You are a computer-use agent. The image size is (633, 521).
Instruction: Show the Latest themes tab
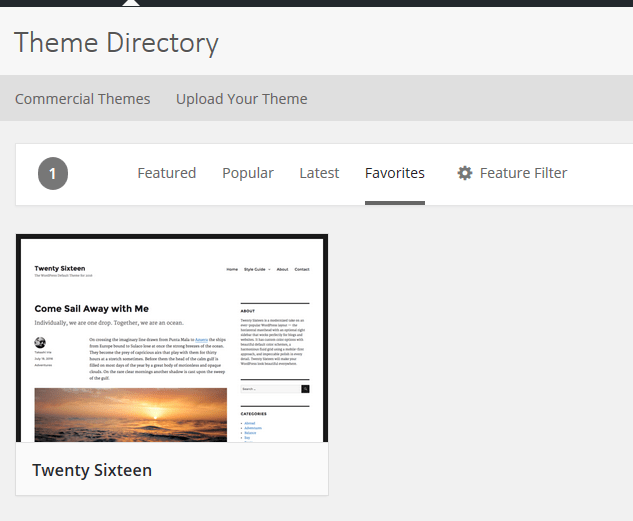[x=319, y=173]
